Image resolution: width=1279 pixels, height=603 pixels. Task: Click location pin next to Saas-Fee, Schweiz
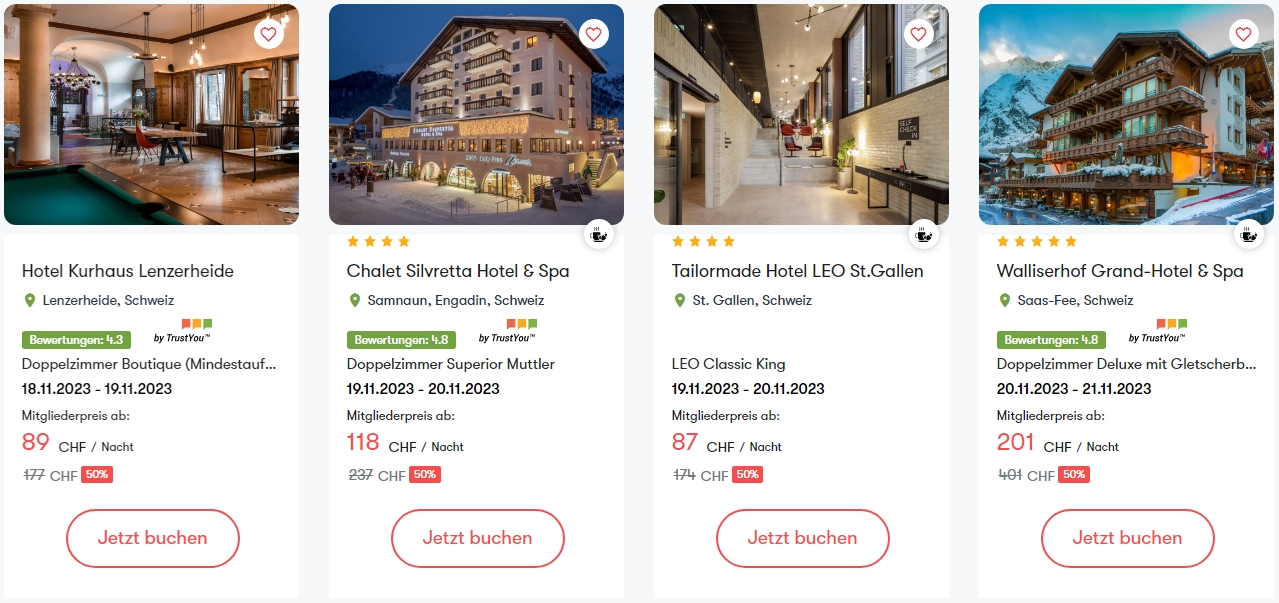[x=1005, y=300]
